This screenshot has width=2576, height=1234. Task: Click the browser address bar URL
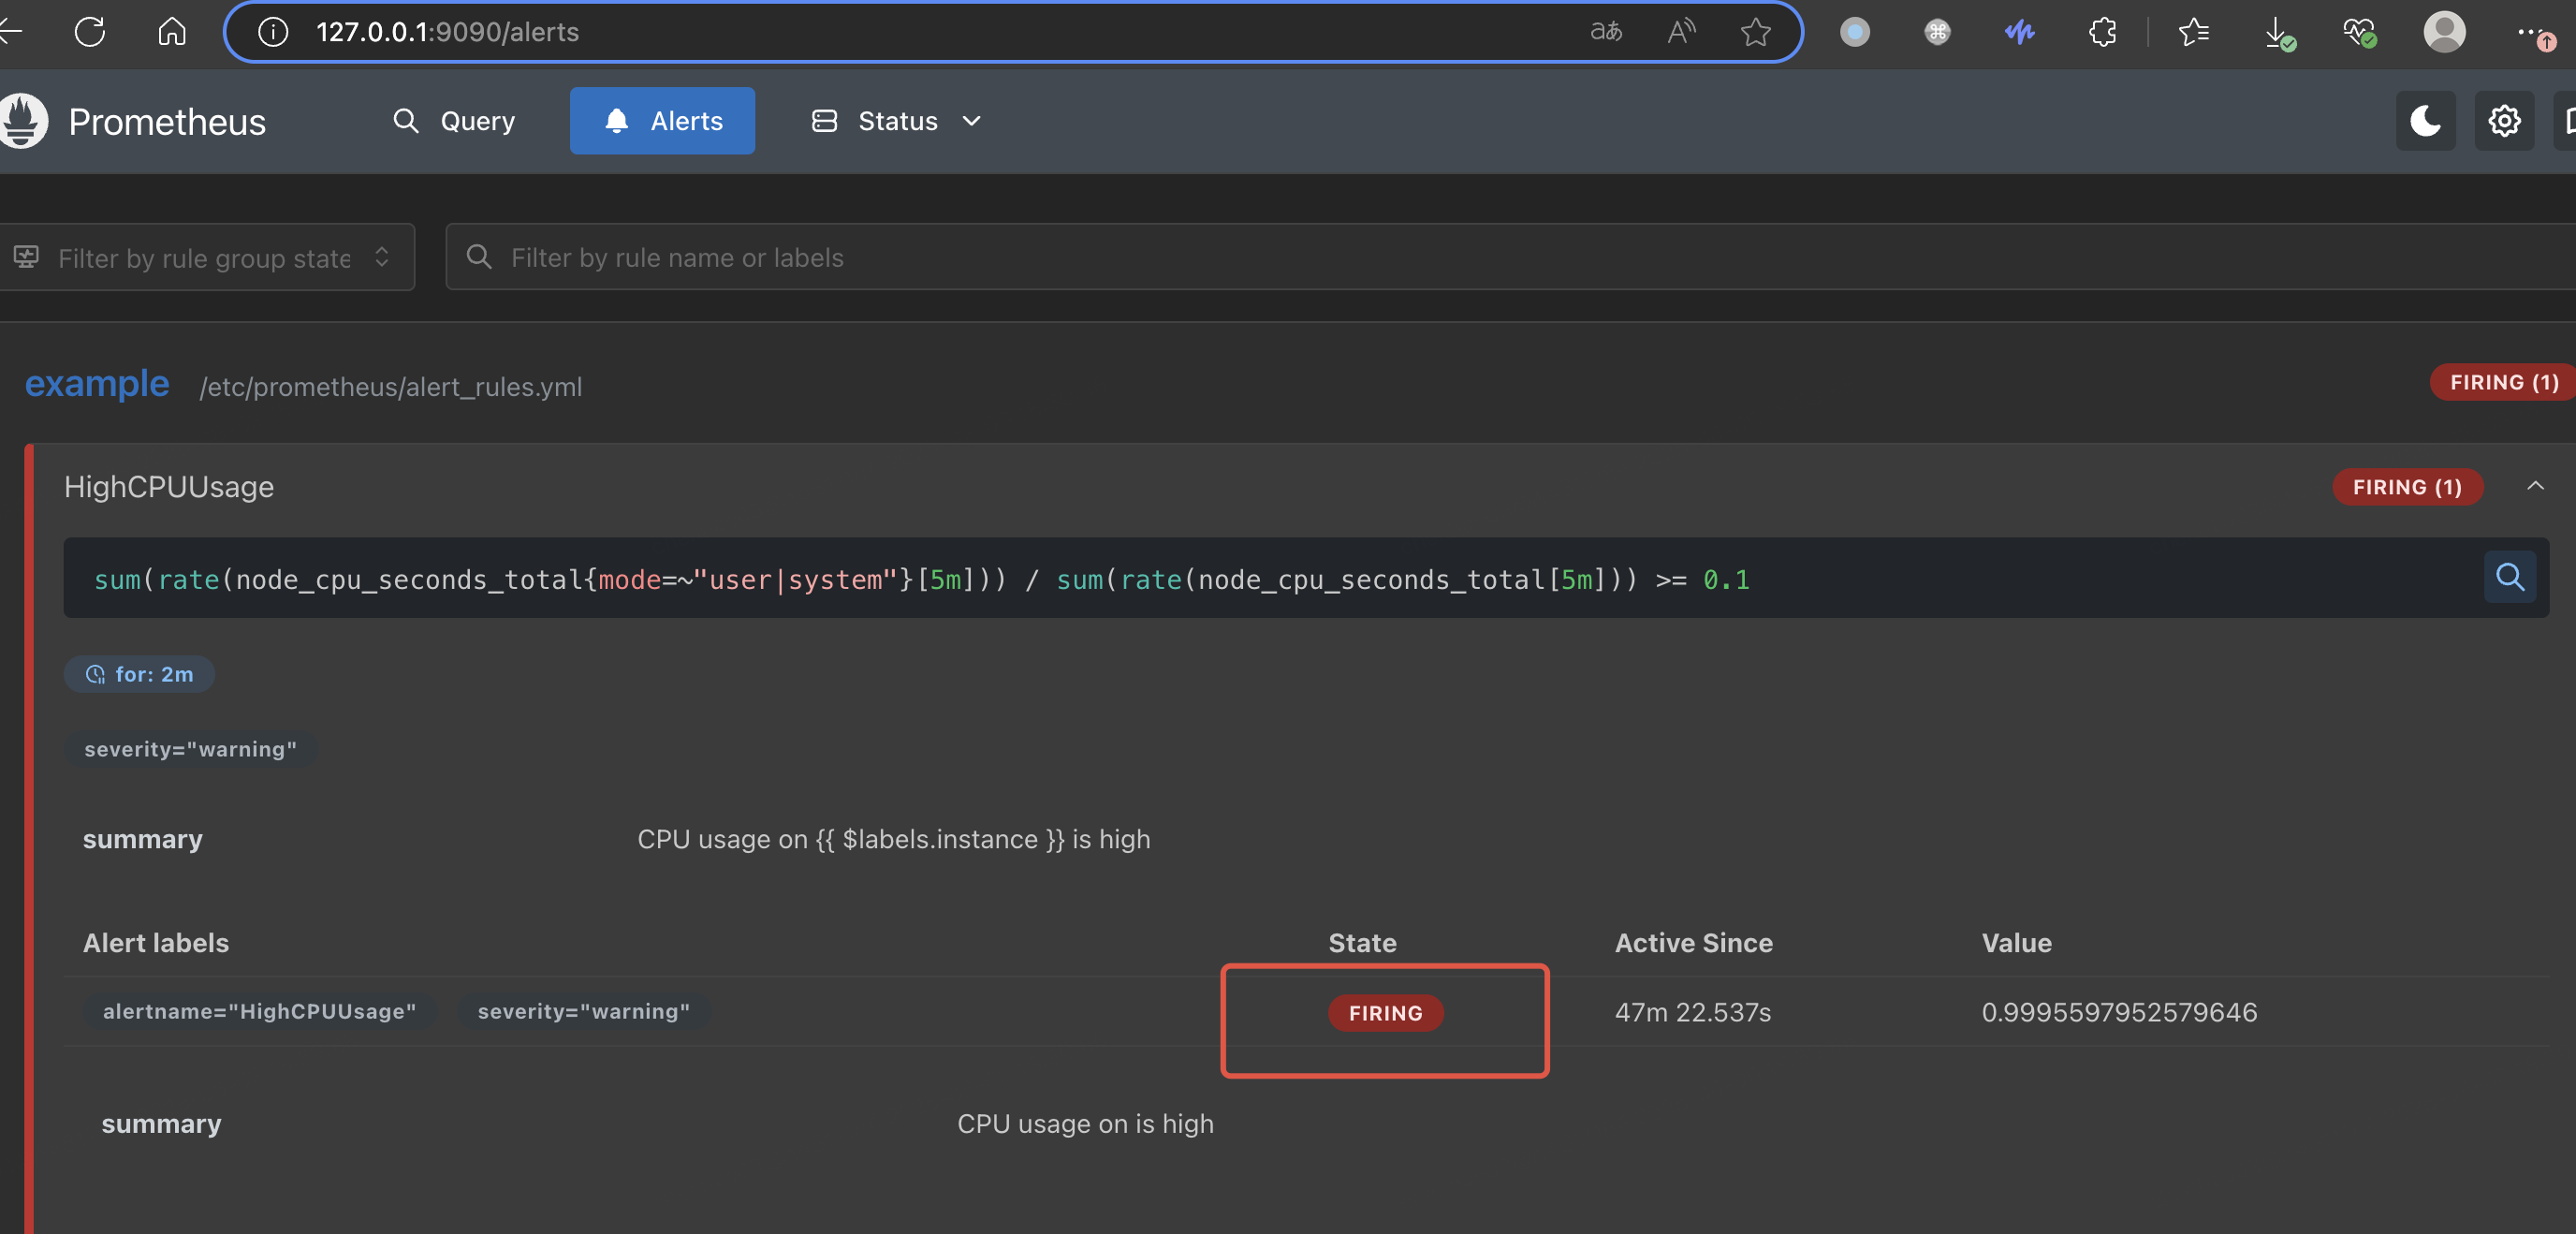447,32
